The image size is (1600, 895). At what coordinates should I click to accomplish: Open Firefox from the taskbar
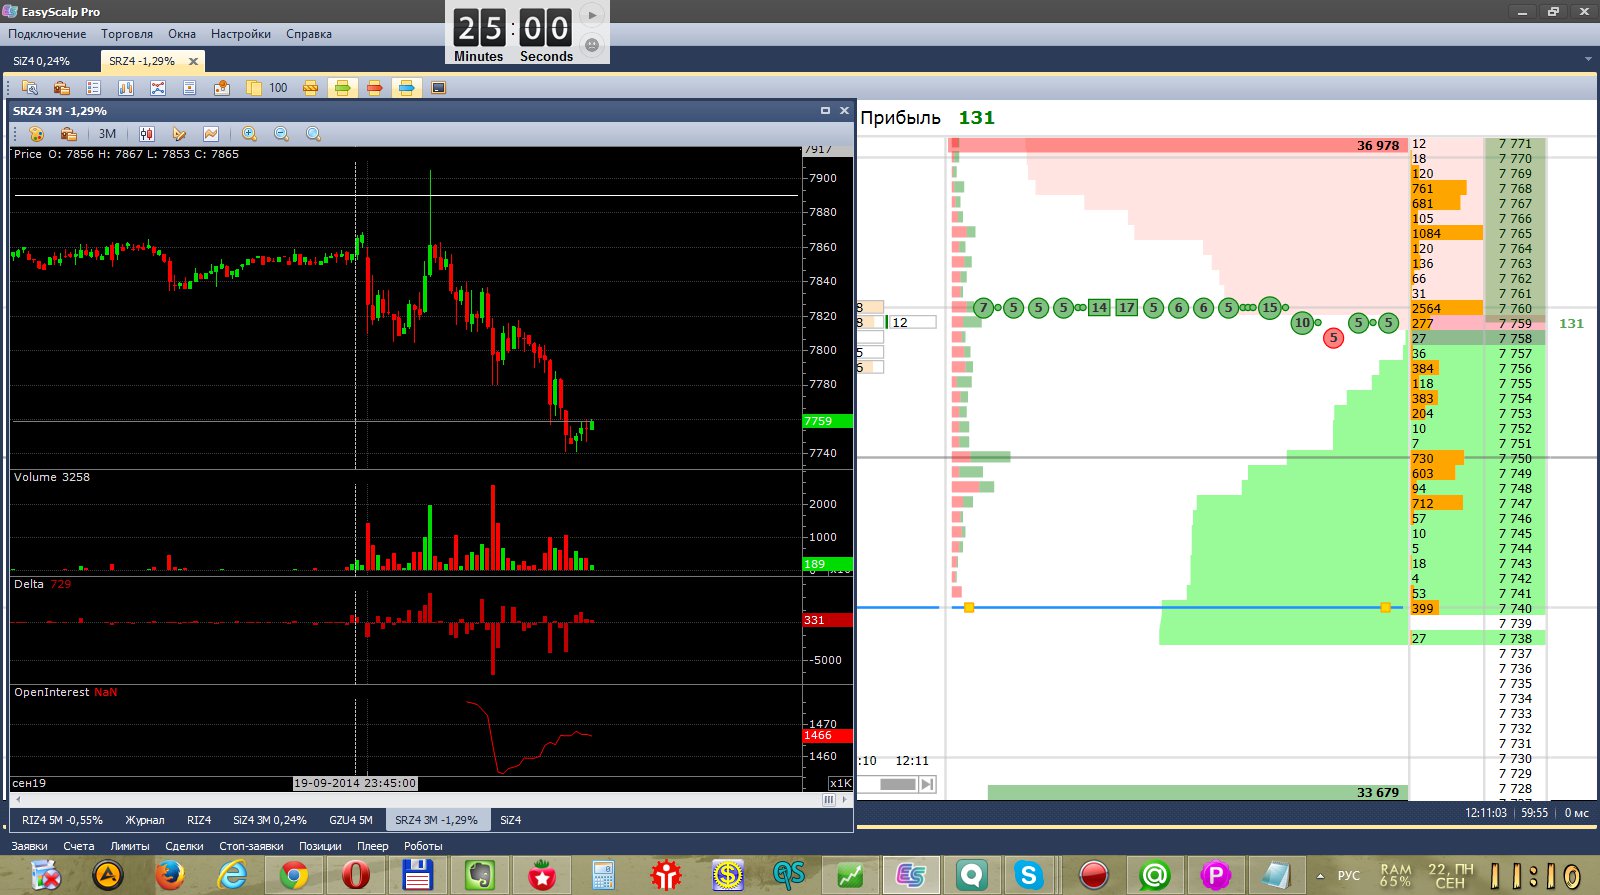(170, 875)
